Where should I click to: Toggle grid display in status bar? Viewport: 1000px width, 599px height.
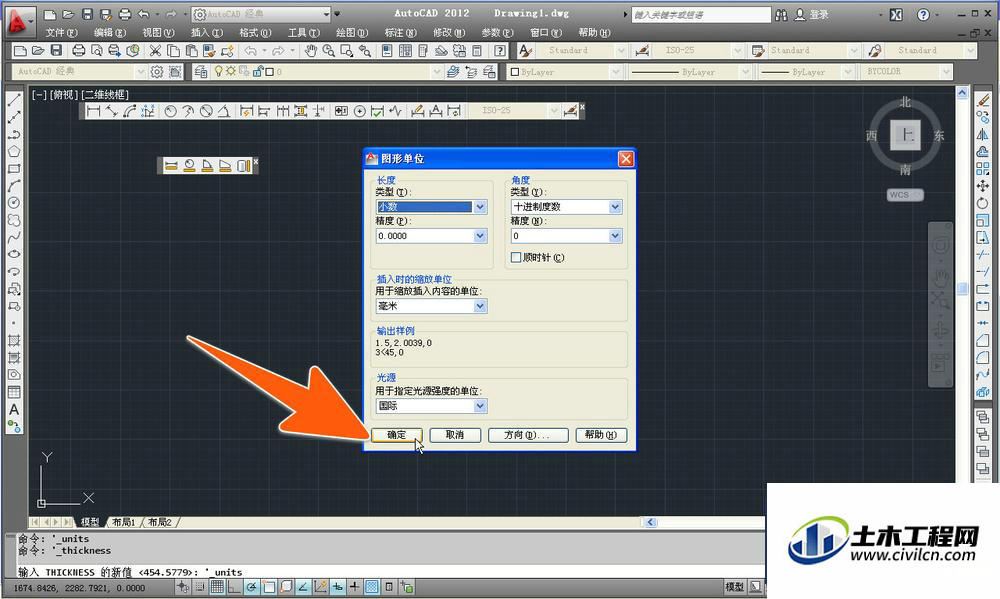point(217,586)
